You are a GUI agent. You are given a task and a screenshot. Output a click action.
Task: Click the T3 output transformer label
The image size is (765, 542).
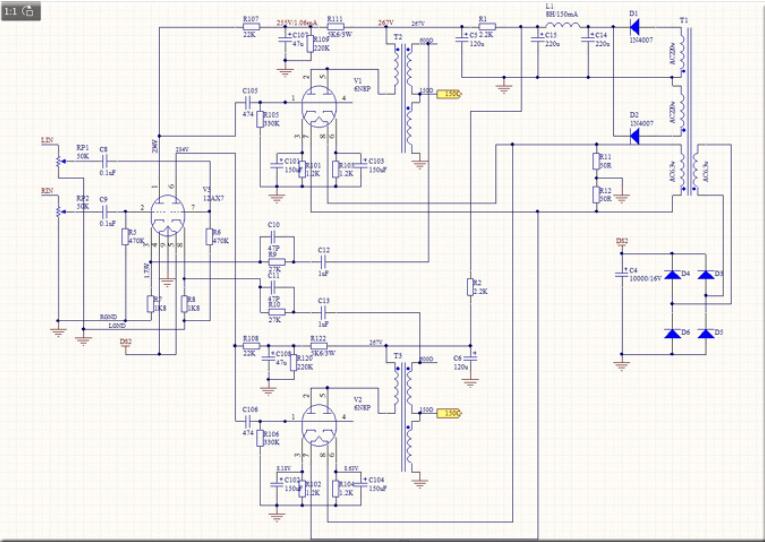pos(398,356)
